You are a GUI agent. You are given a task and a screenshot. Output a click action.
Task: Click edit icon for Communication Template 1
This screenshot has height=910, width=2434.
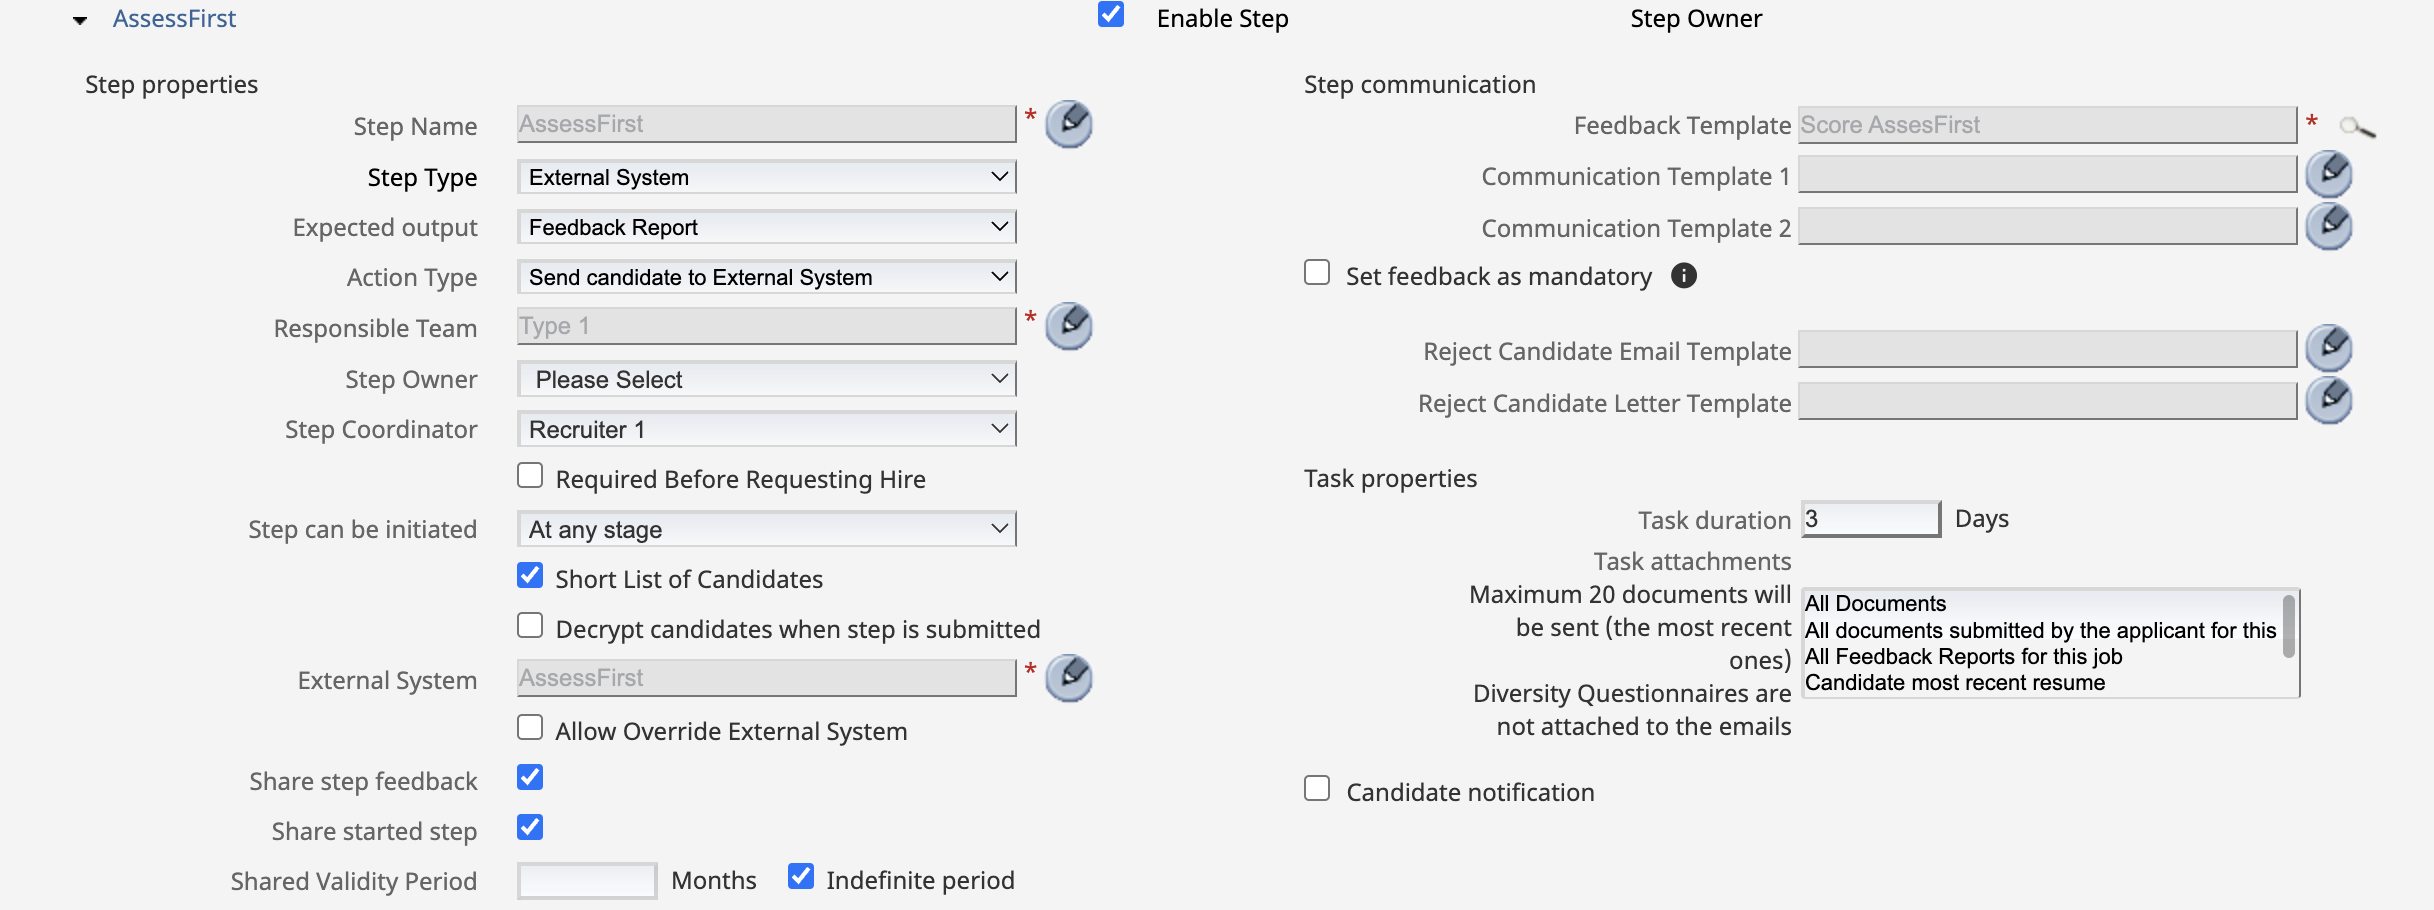point(2328,175)
